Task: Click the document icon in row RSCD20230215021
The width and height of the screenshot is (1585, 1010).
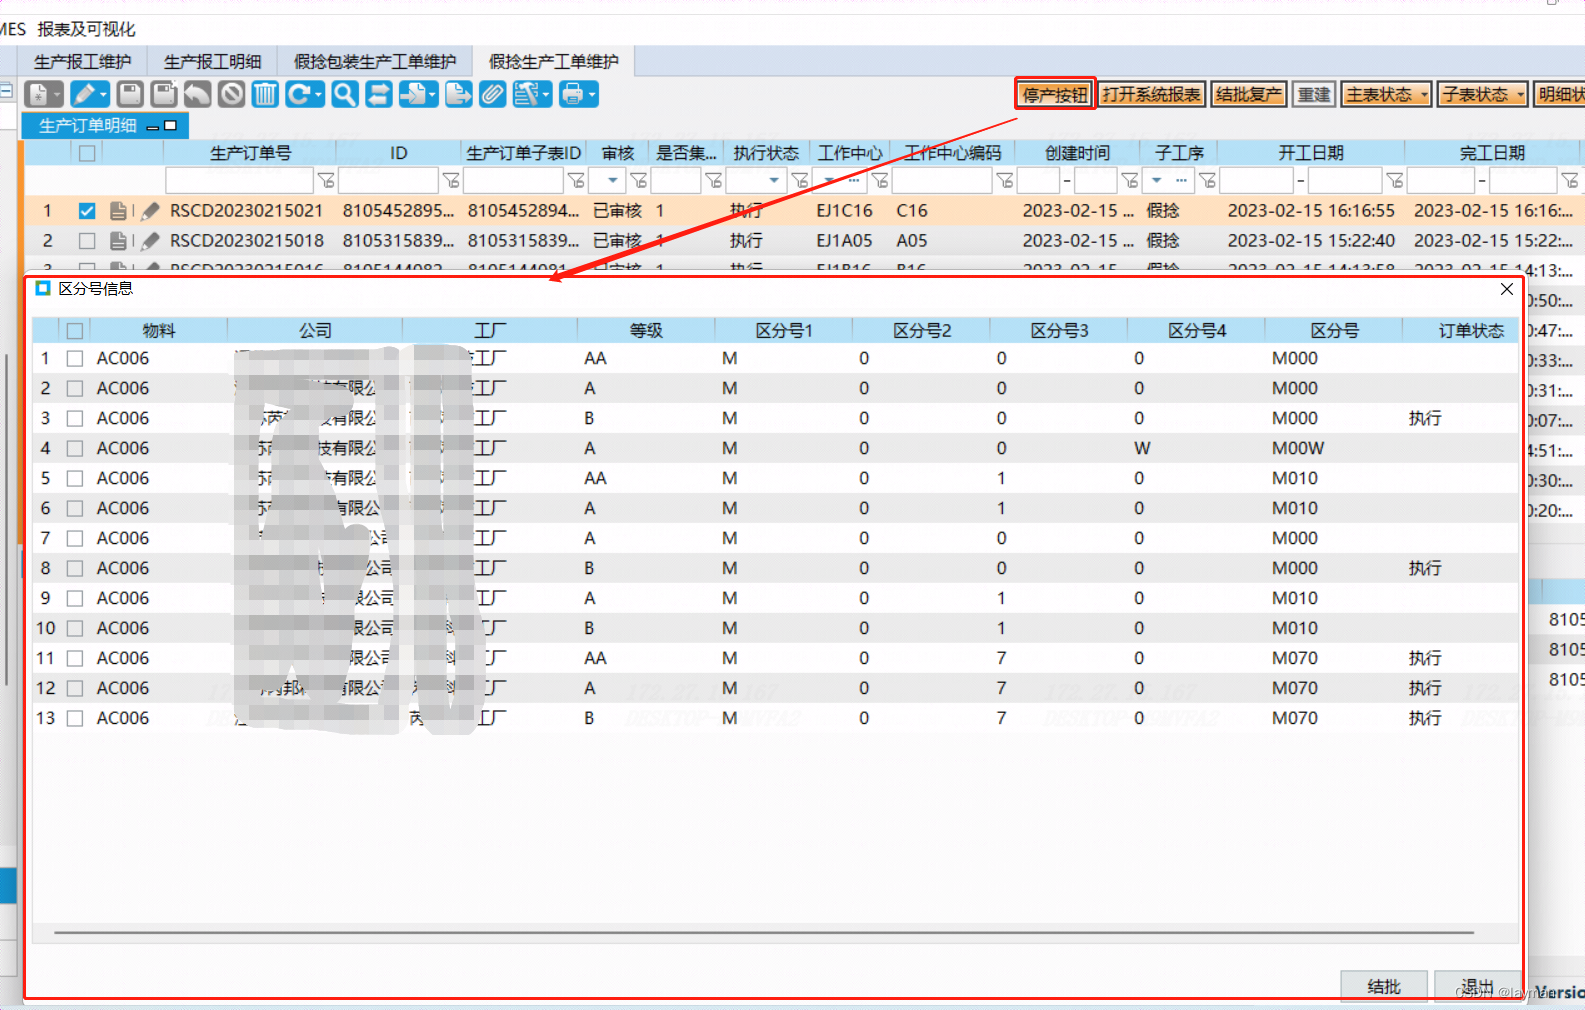Action: [x=118, y=211]
